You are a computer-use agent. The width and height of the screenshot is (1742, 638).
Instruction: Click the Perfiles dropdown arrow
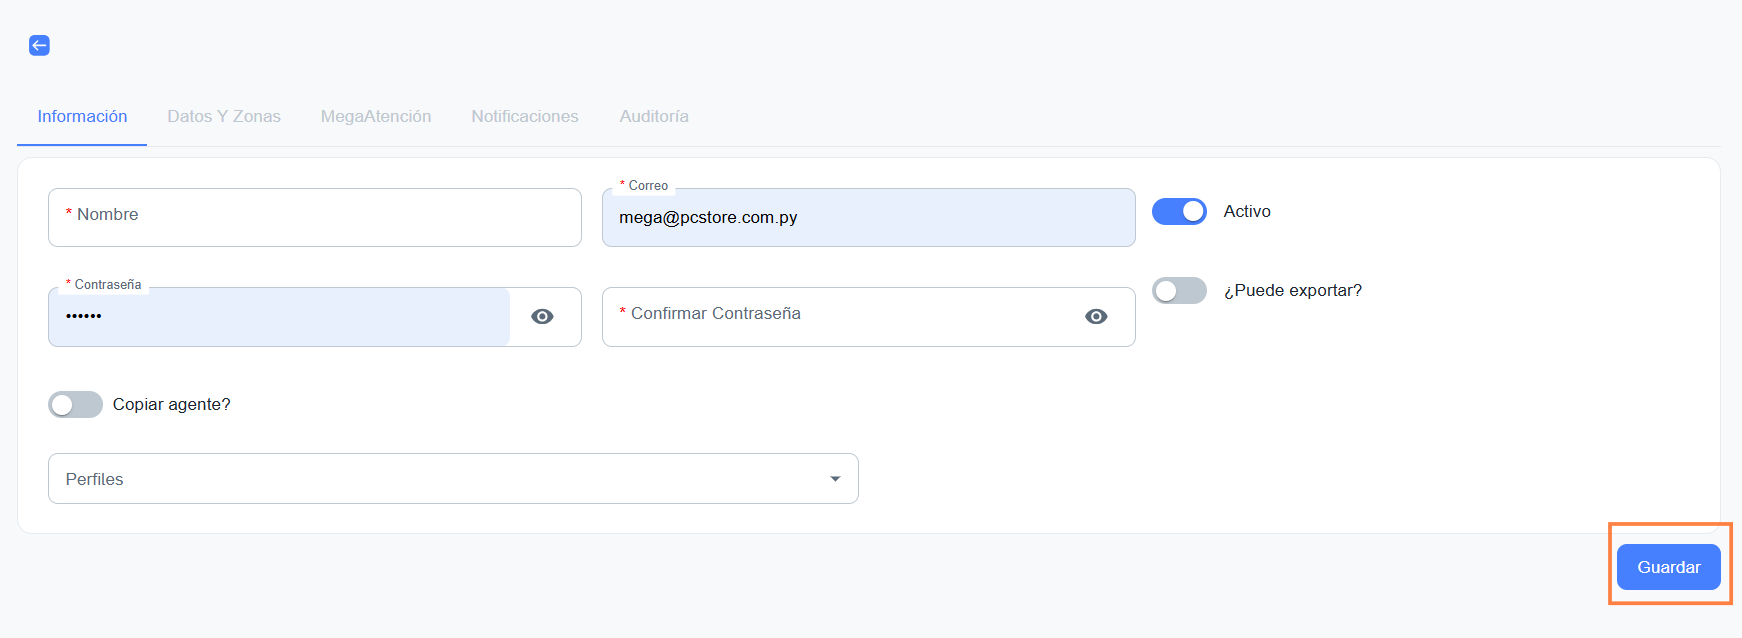[835, 479]
